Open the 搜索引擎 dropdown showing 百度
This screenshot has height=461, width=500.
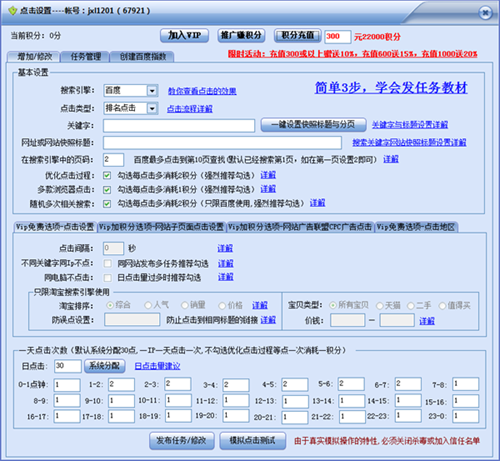tap(152, 91)
